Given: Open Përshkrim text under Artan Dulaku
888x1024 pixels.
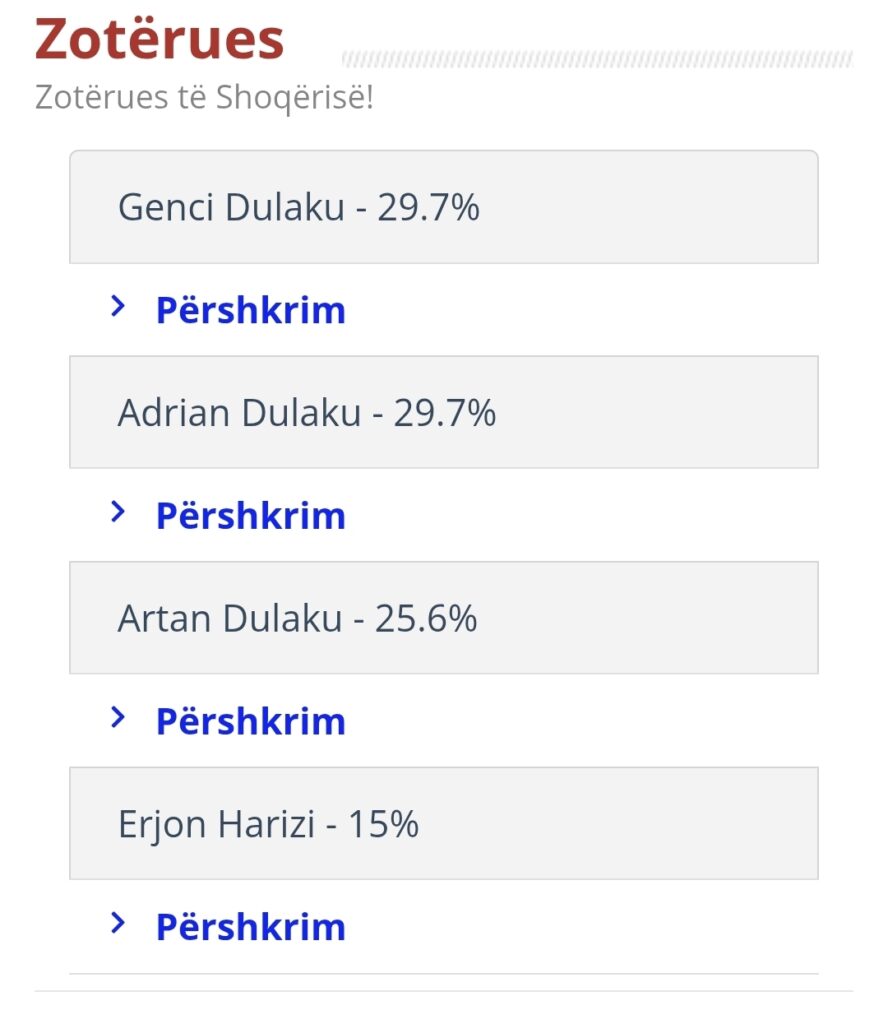Looking at the screenshot, I should click(x=251, y=722).
